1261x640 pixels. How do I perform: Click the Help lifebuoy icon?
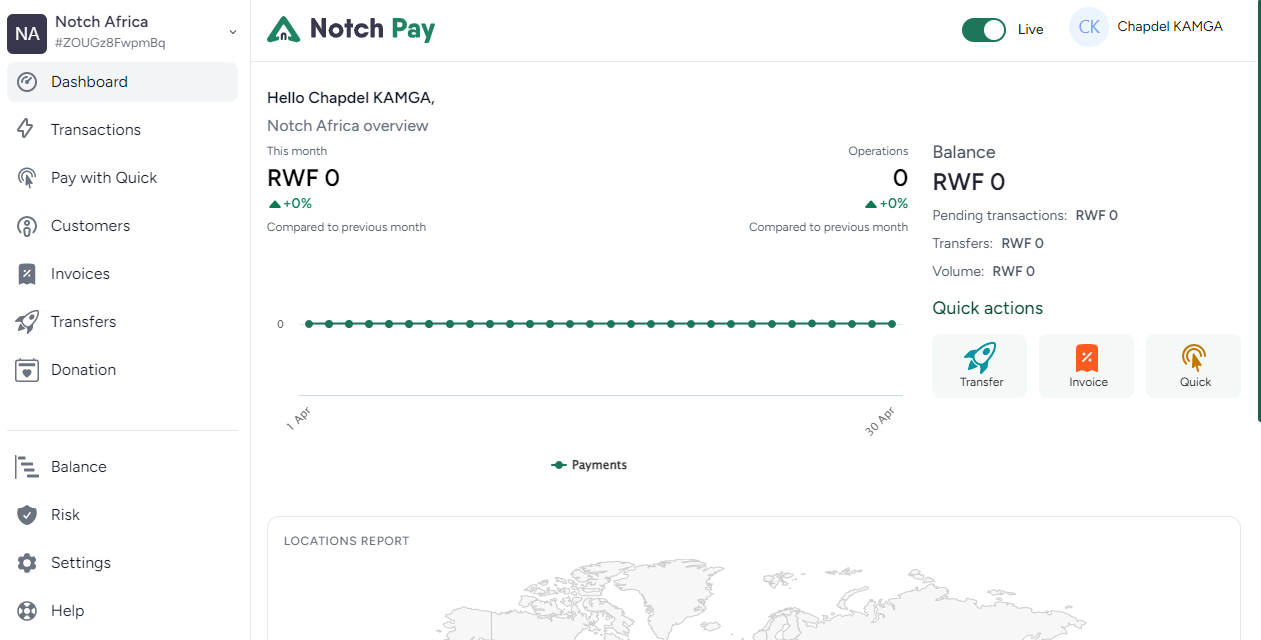point(27,611)
